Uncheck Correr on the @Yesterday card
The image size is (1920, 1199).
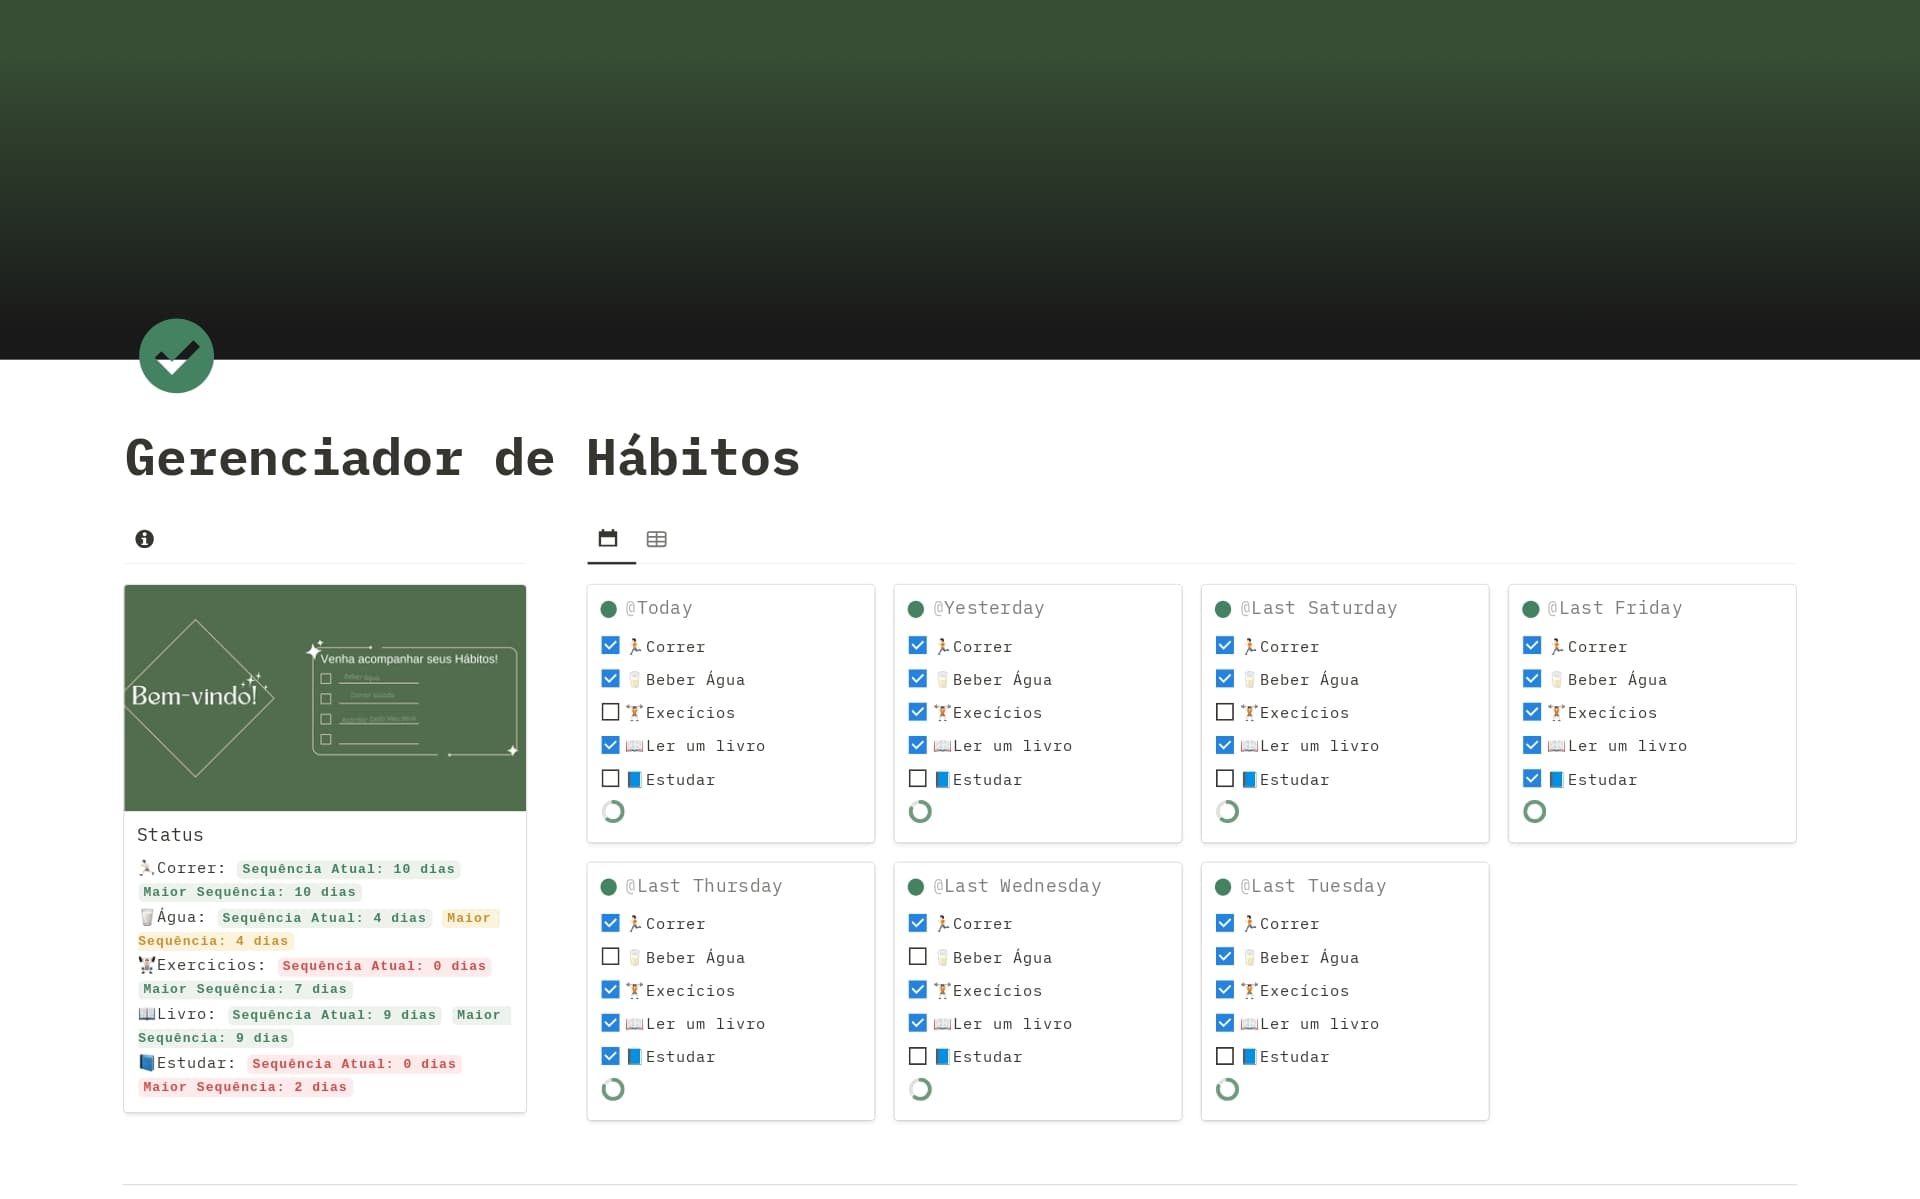click(x=918, y=645)
